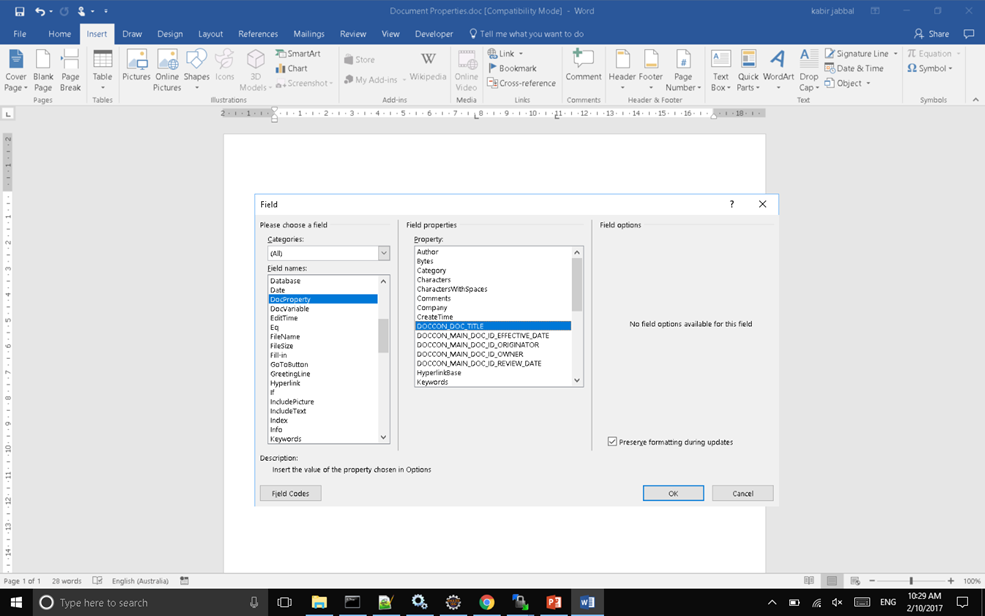Open the Header menu
This screenshot has height=616, width=985.
pos(622,71)
